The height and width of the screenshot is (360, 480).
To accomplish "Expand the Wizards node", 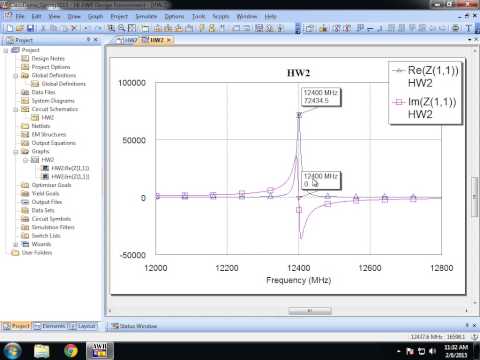I will pyautogui.click(x=15, y=244).
